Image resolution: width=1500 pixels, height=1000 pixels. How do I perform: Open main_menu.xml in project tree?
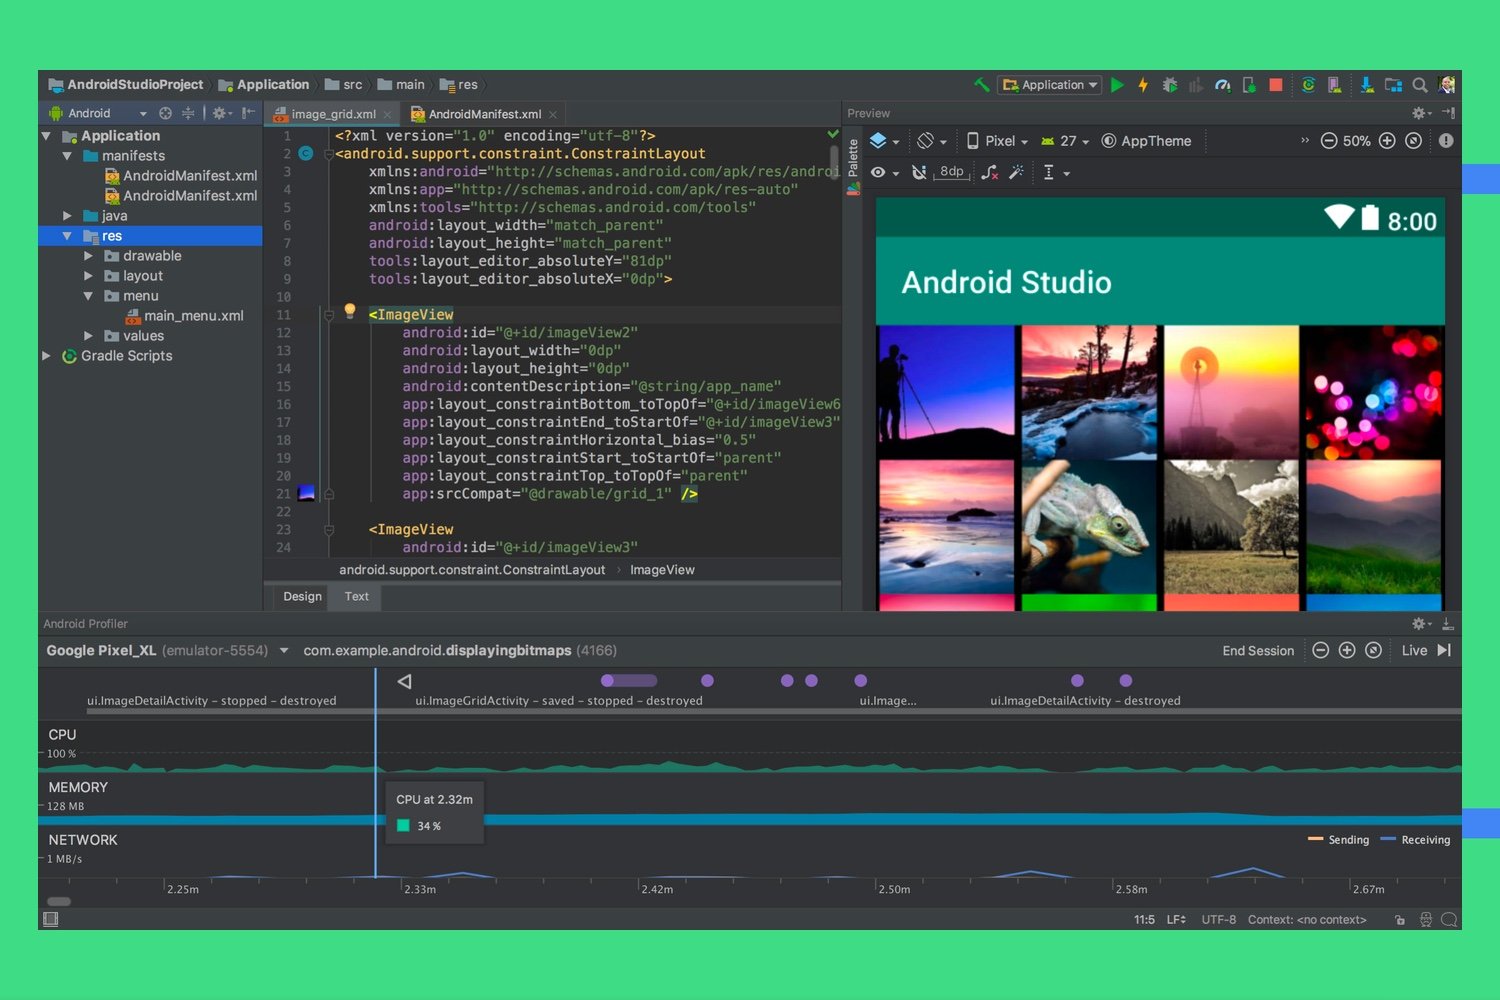pos(185,316)
